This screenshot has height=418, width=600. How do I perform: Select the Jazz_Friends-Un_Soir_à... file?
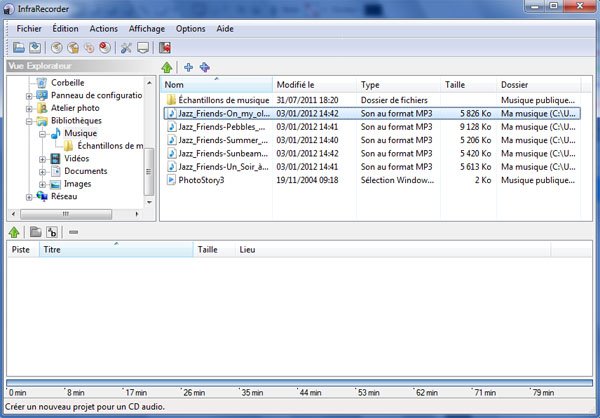click(371, 167)
